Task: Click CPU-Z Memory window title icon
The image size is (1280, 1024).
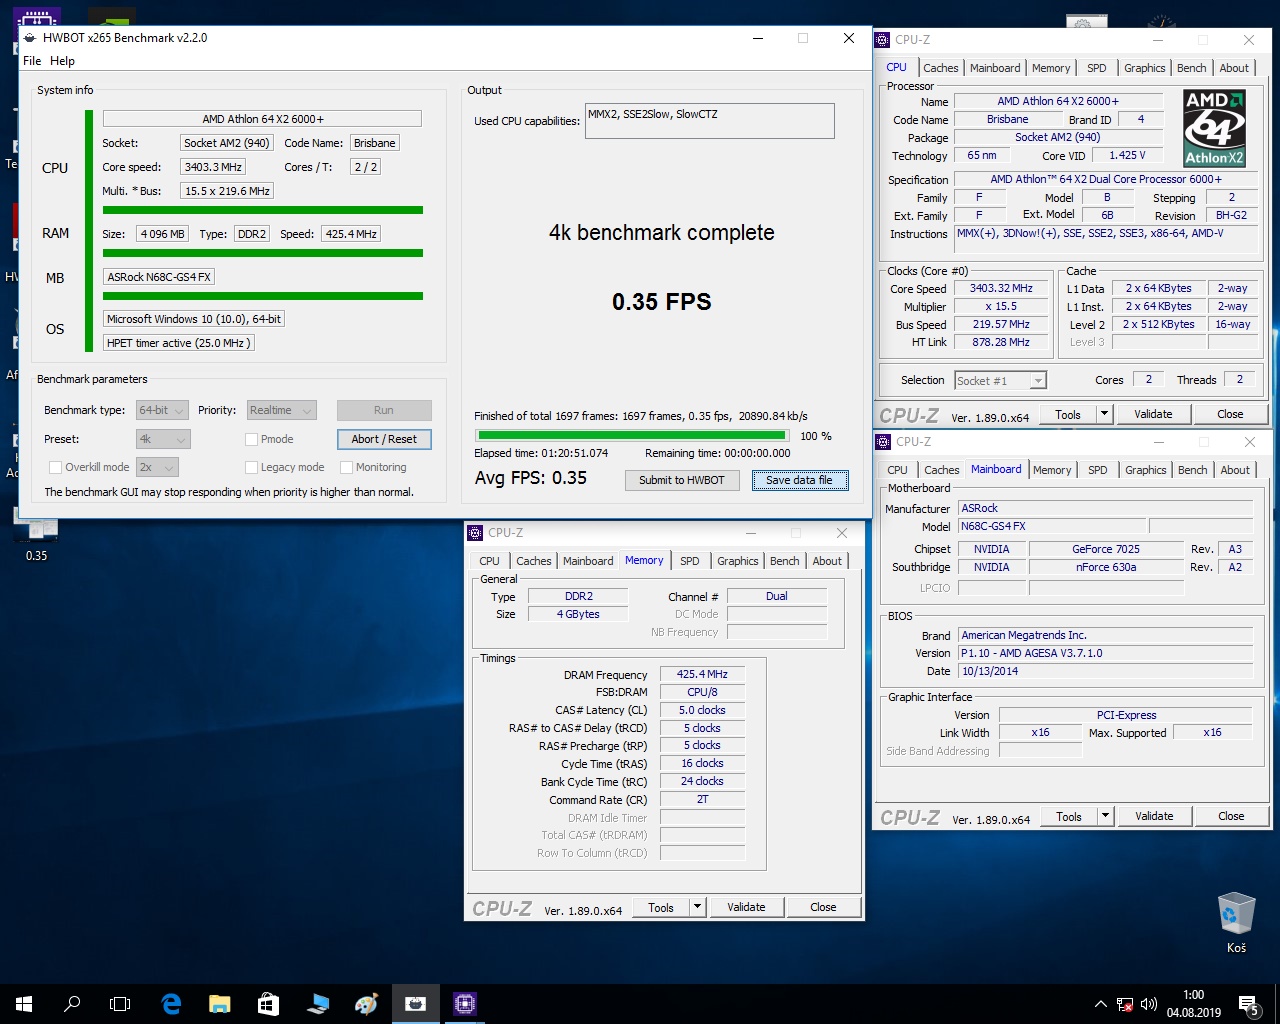Action: [475, 533]
